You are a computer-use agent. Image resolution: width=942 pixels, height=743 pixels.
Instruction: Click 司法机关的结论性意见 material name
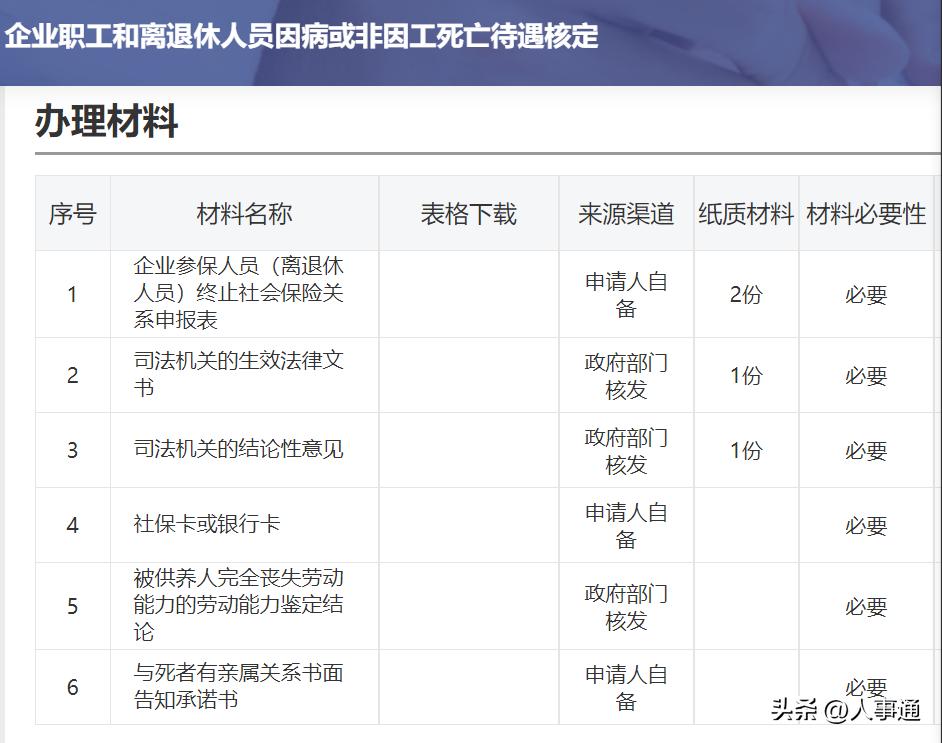click(x=240, y=450)
